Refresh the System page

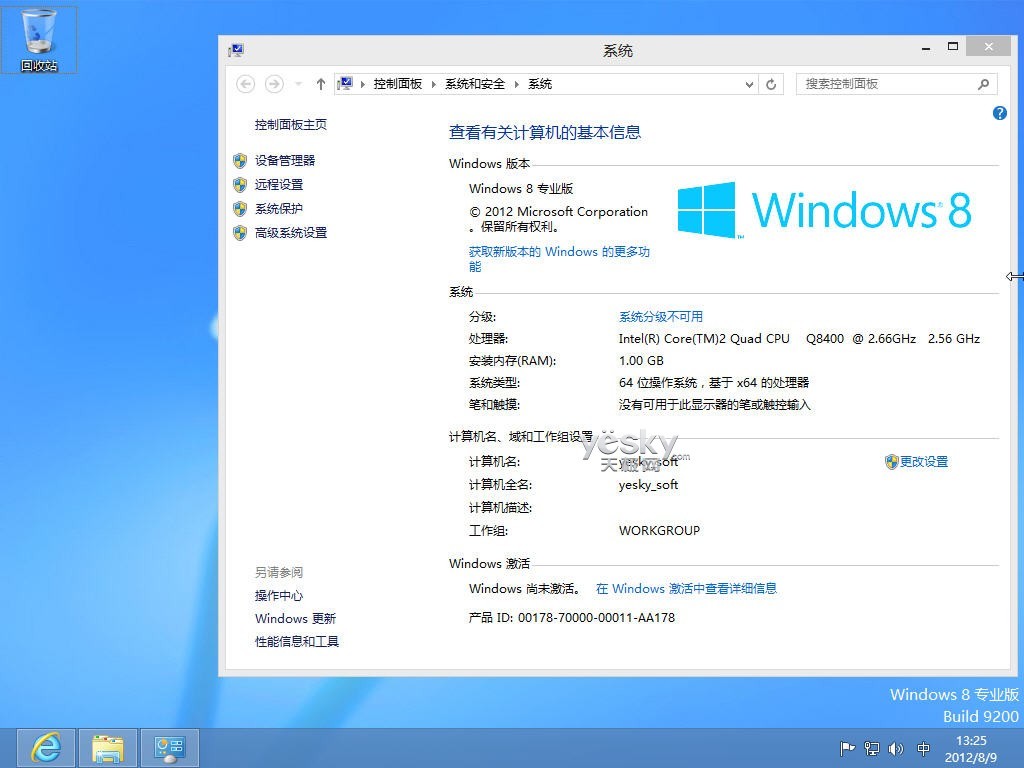771,84
